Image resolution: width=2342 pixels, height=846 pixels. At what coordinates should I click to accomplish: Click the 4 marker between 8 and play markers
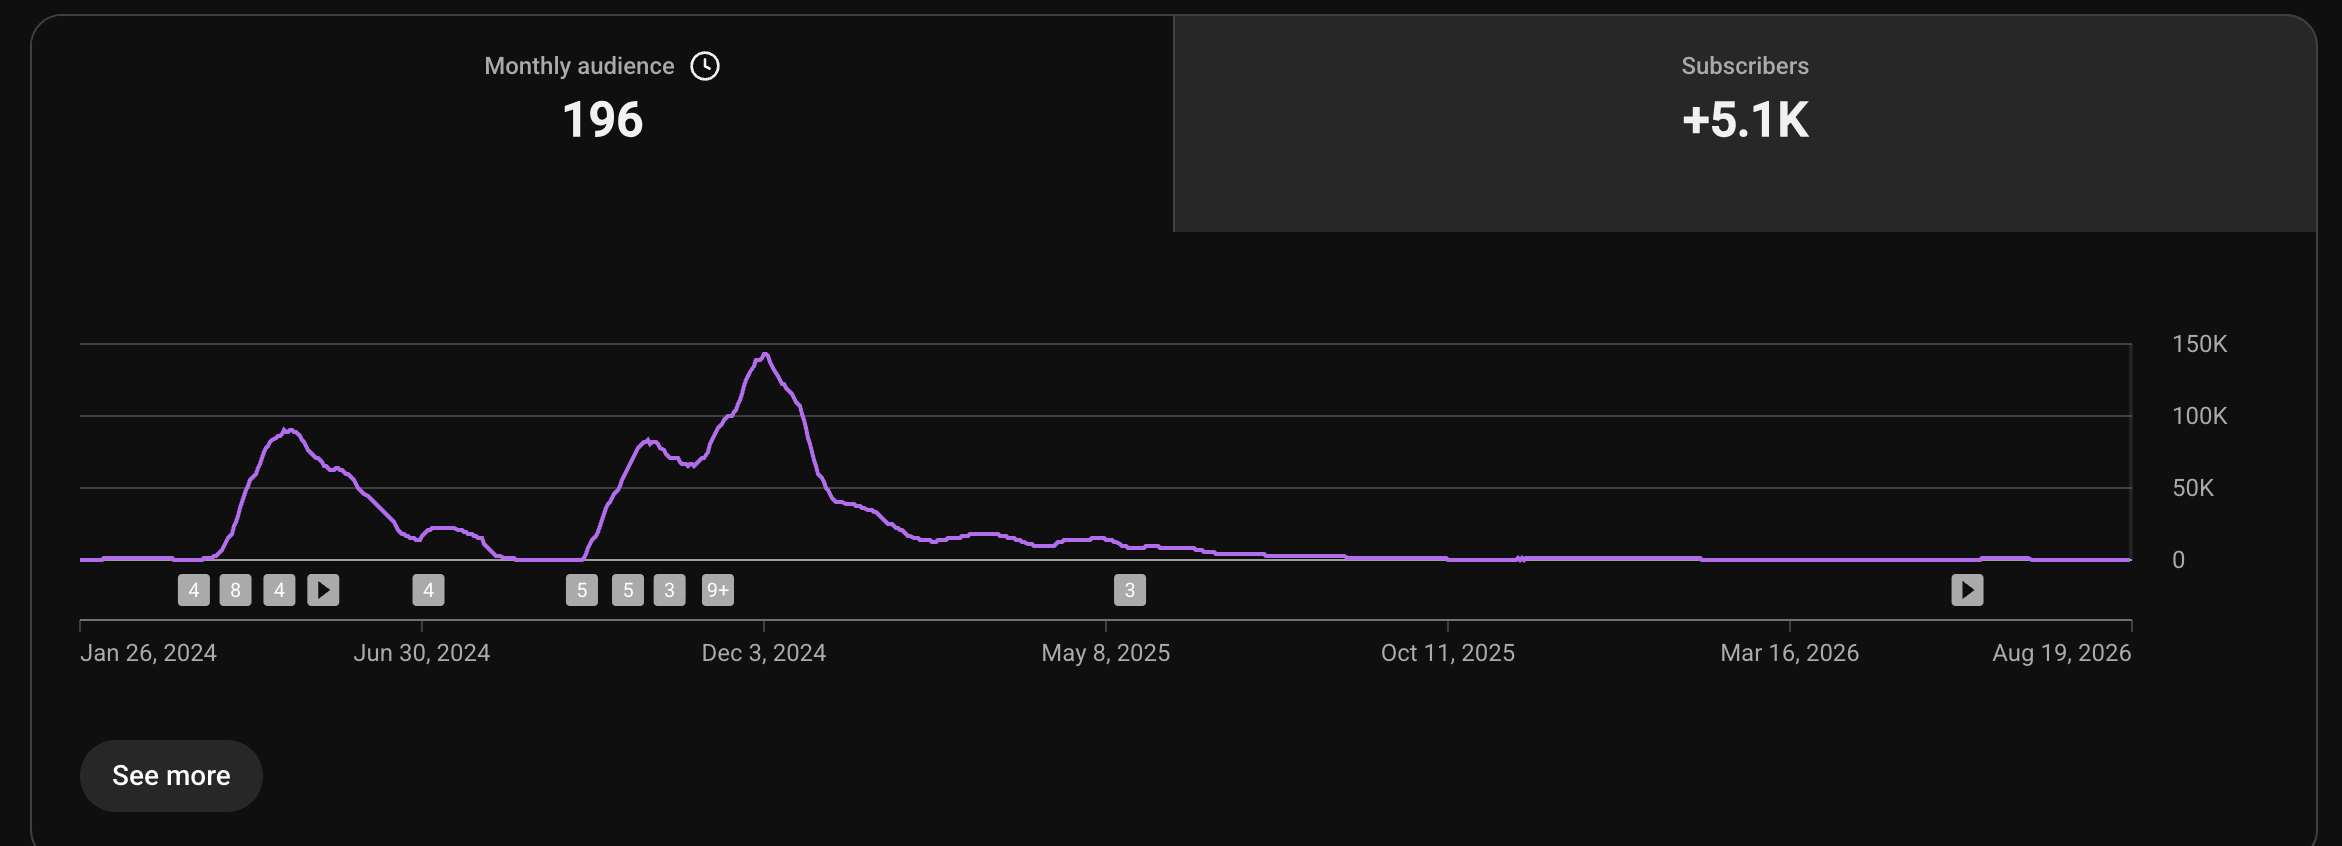click(x=280, y=590)
